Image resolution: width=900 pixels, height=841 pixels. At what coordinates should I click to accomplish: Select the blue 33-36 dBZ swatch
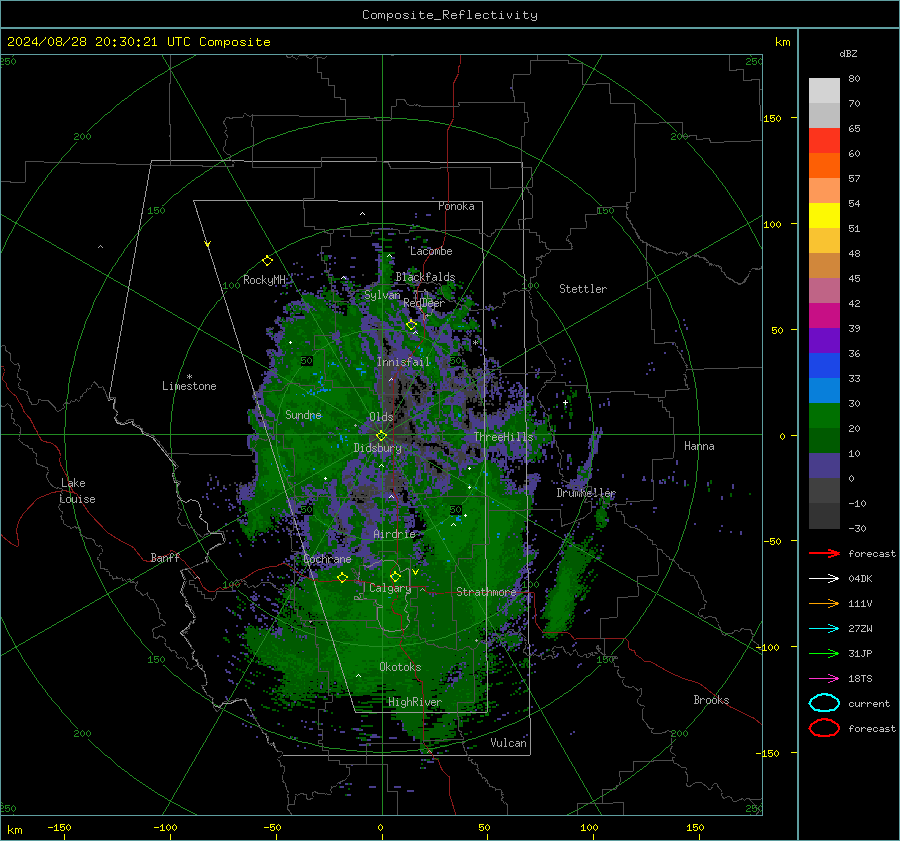pos(824,365)
